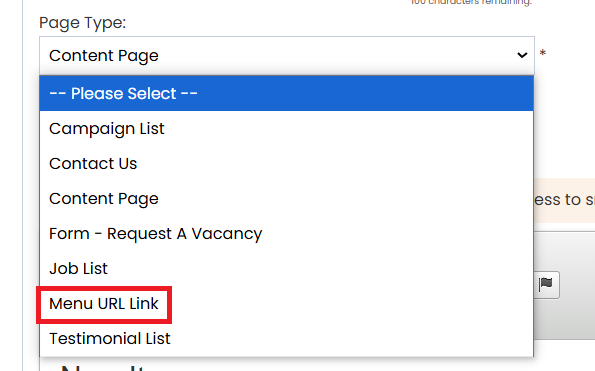Click empty space right of Testimonial List option
595x371 pixels.
click(352, 338)
